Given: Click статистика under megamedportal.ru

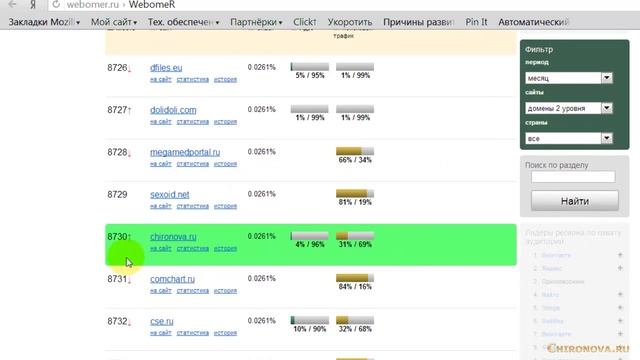Looking at the screenshot, I should 193,164.
